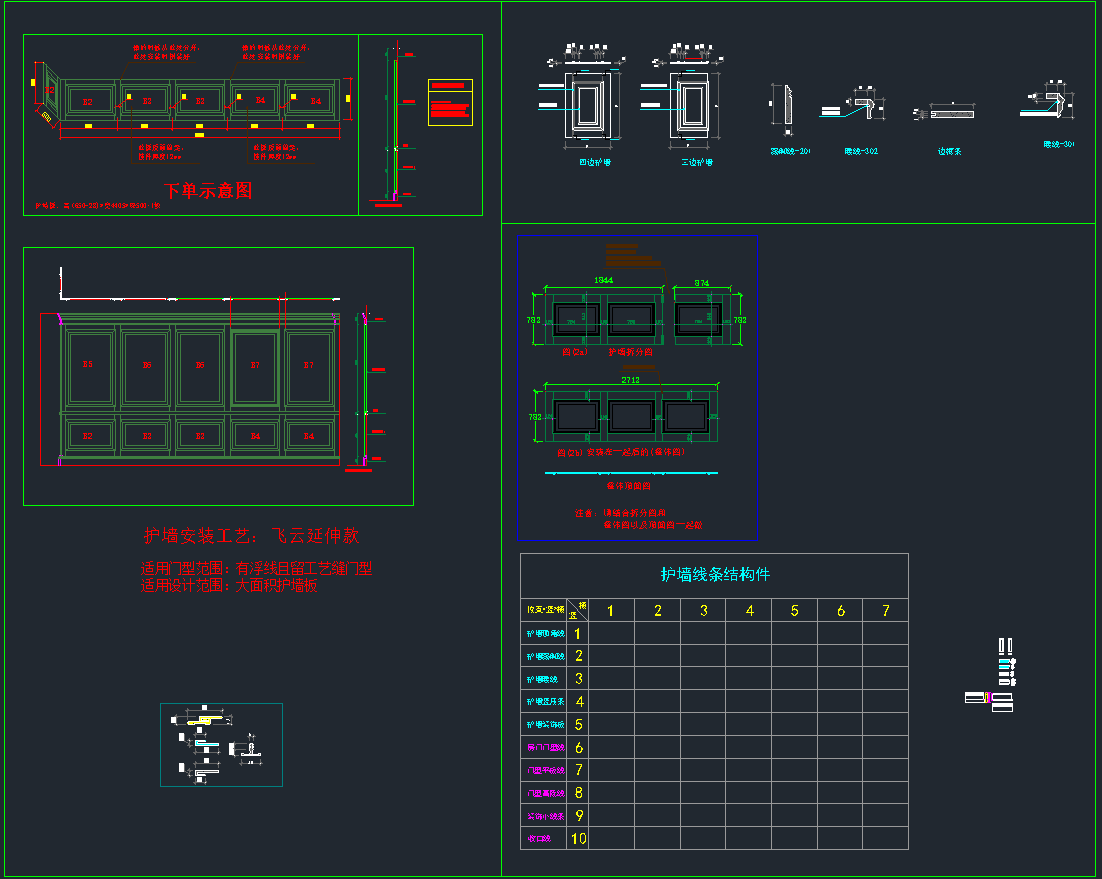Select row number 10 in the table

tap(578, 838)
